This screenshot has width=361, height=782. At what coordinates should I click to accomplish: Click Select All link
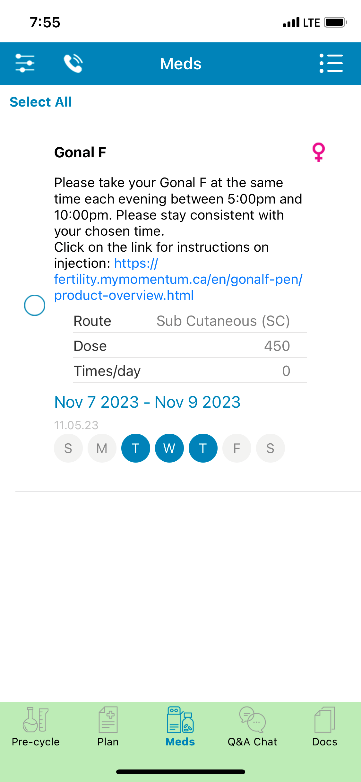point(40,102)
